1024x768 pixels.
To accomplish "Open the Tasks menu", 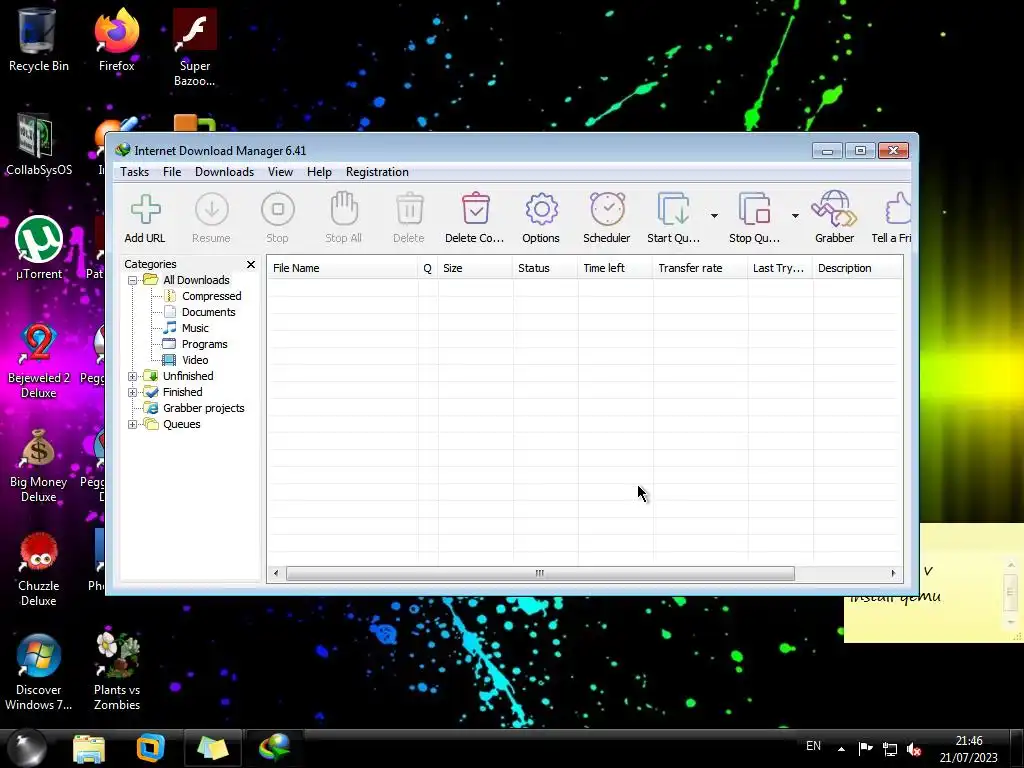I will (135, 172).
